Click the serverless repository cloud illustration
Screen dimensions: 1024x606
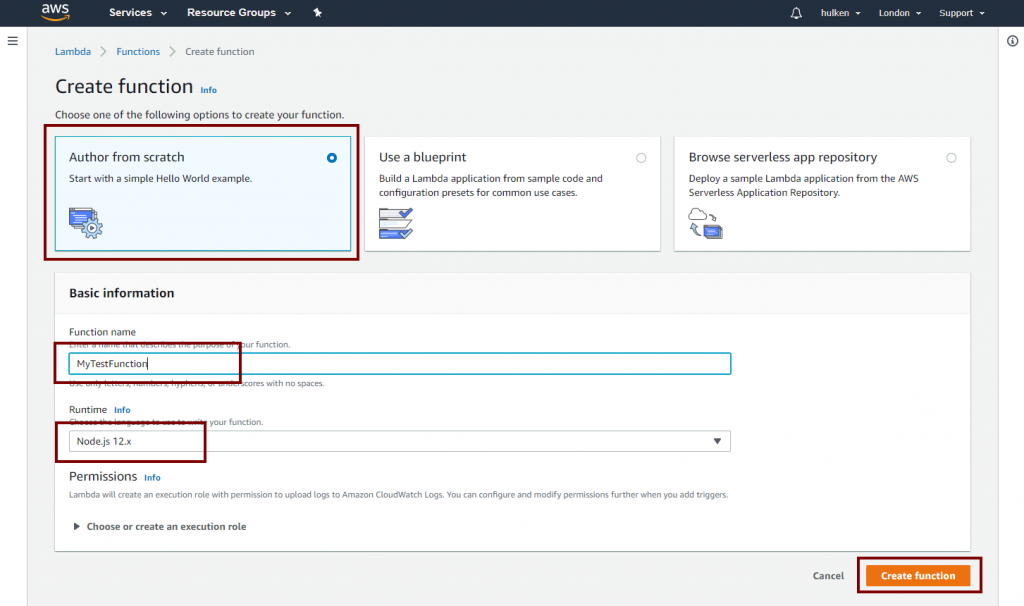705,223
